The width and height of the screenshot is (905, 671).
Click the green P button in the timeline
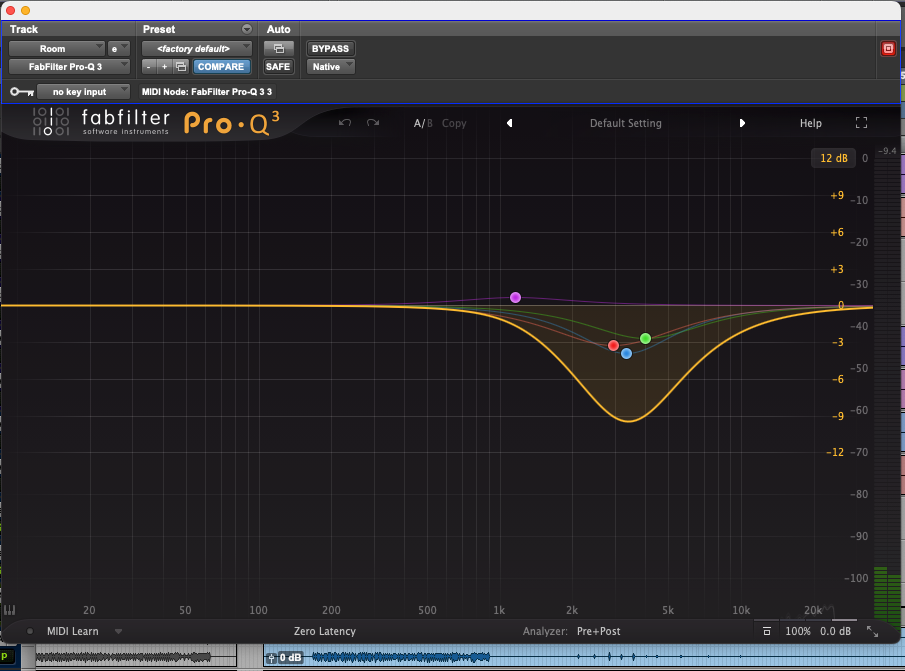5,656
